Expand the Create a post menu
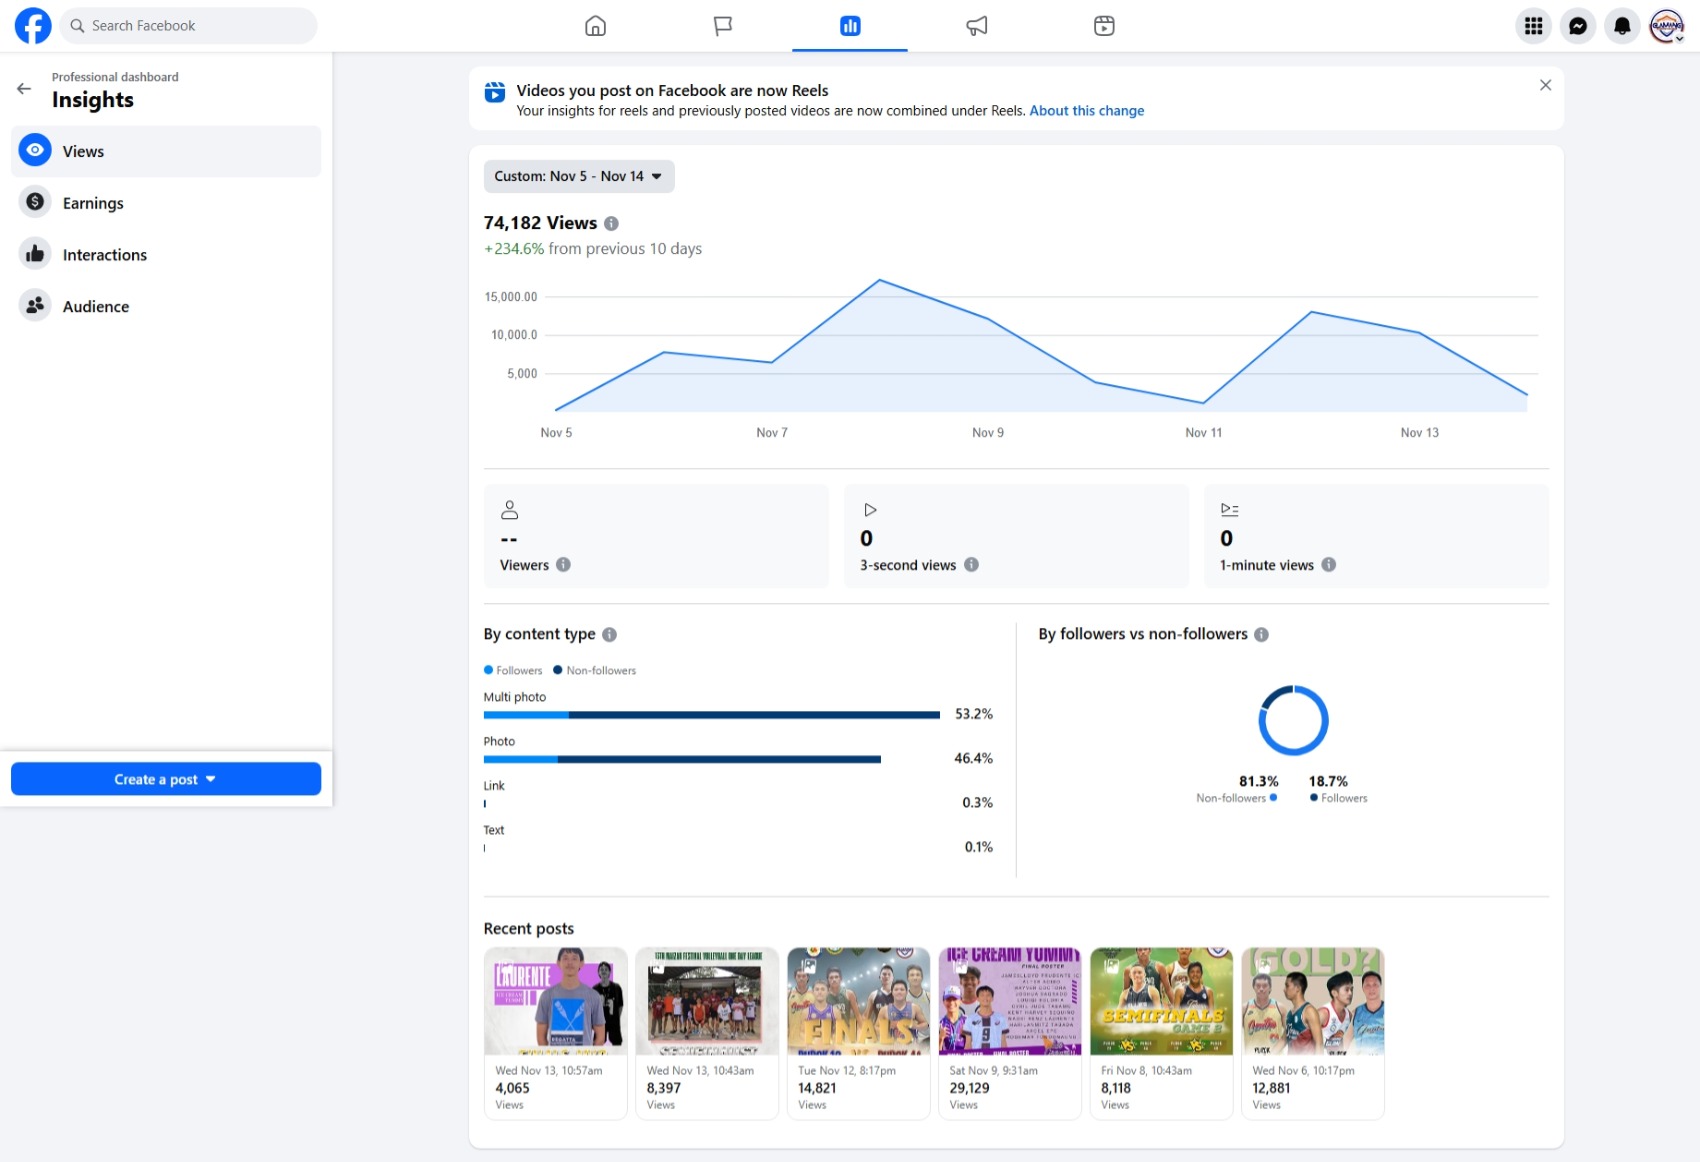Viewport: 1700px width, 1162px height. click(166, 779)
